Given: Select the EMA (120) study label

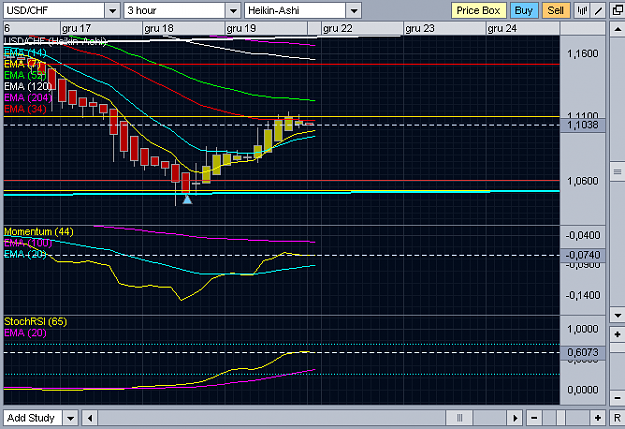Looking at the screenshot, I should (28, 86).
